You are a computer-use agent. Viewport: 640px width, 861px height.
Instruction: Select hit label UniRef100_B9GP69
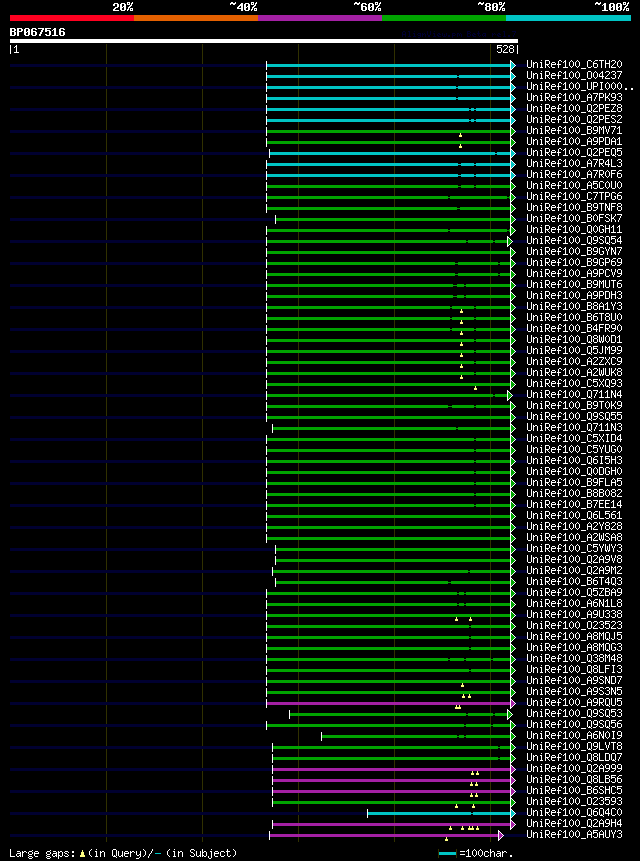pyautogui.click(x=574, y=262)
